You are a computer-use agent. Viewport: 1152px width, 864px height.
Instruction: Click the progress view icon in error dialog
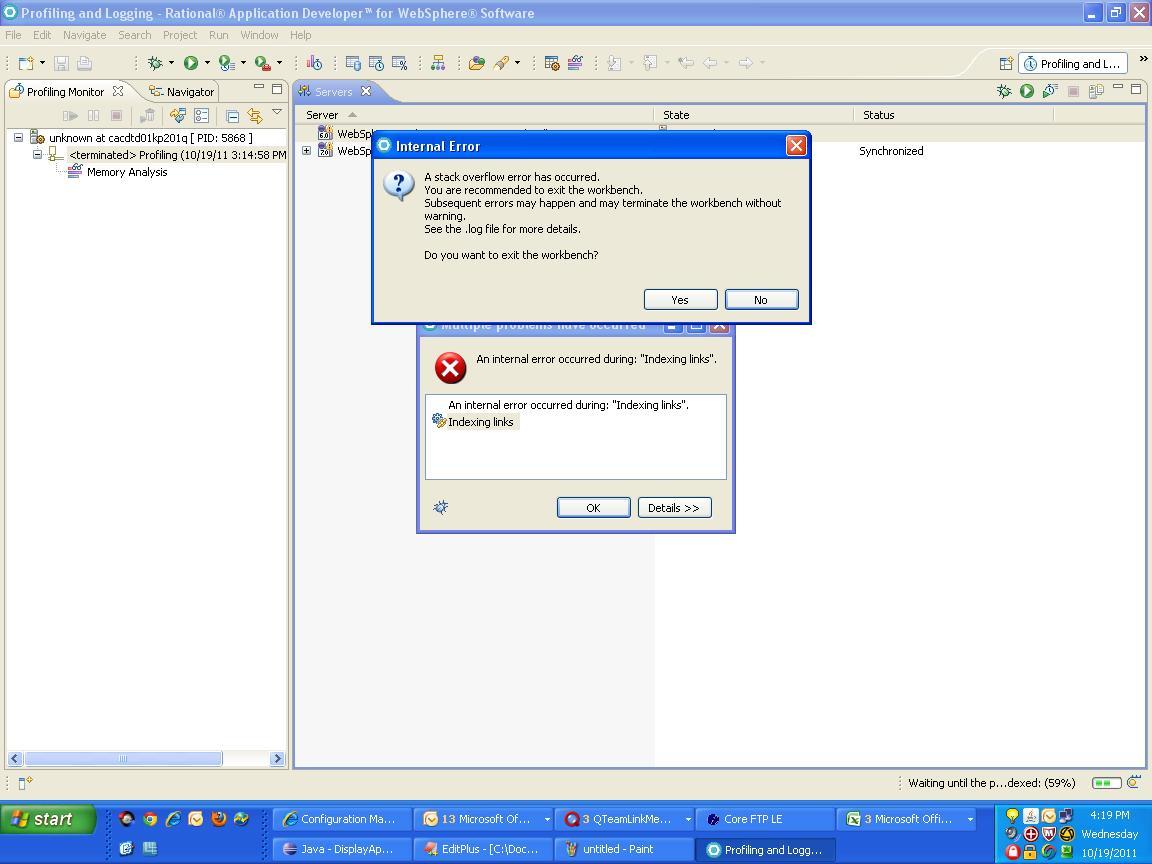[441, 507]
